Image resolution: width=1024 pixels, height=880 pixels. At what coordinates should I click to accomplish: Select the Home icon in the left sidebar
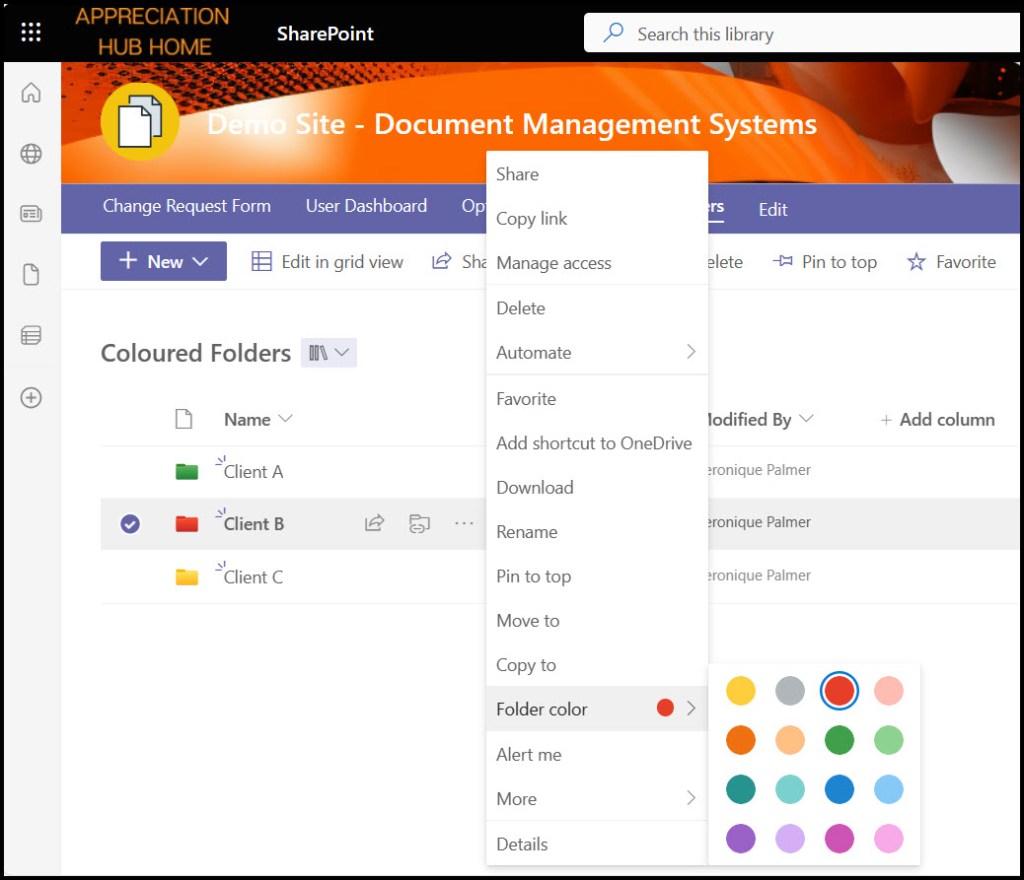click(x=31, y=92)
